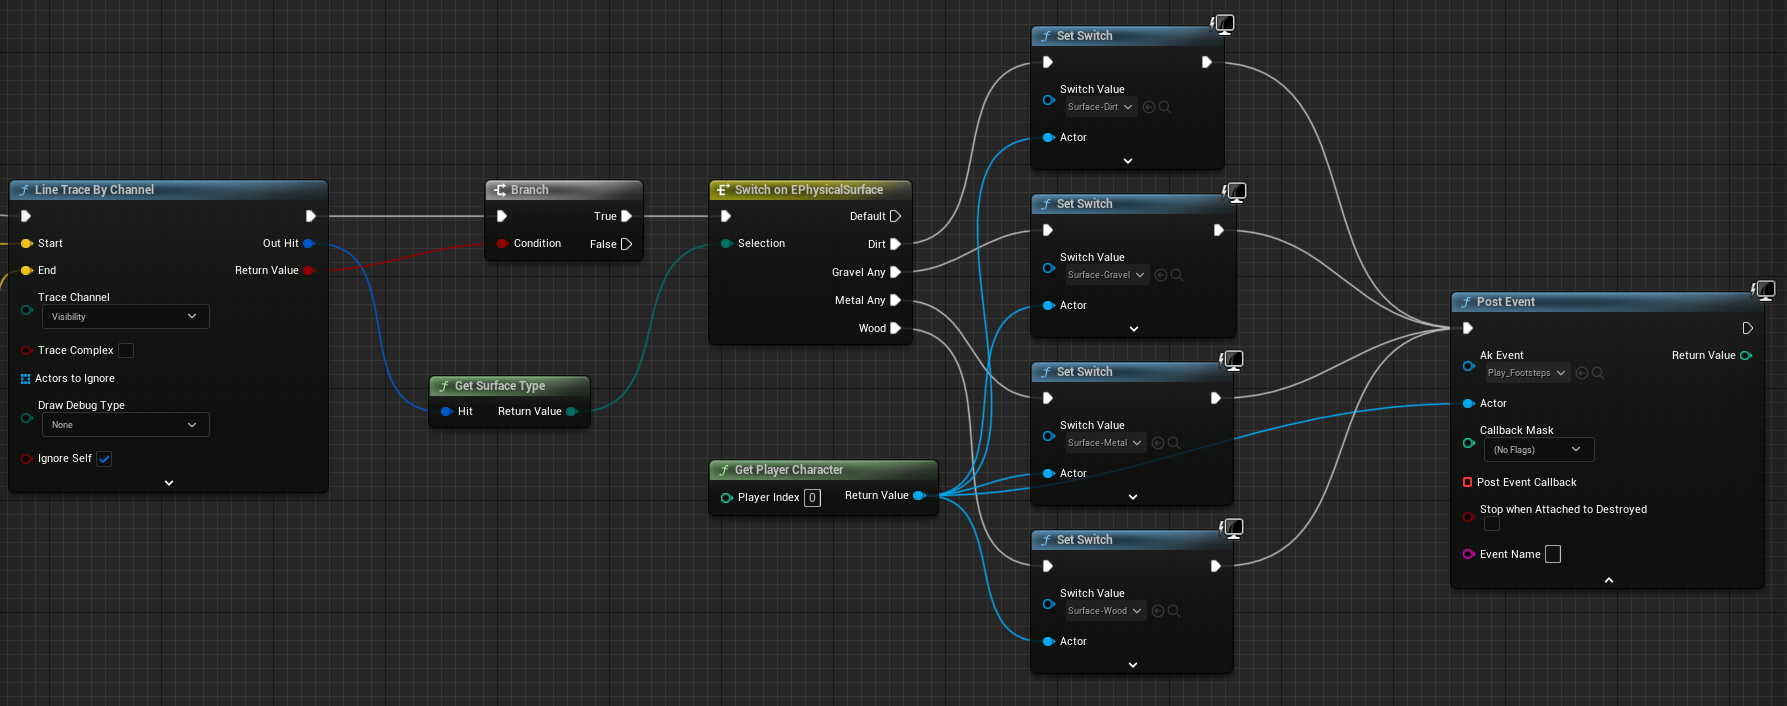1787x706 pixels.
Task: Enable the Trace Complex checkbox
Action: [126, 351]
